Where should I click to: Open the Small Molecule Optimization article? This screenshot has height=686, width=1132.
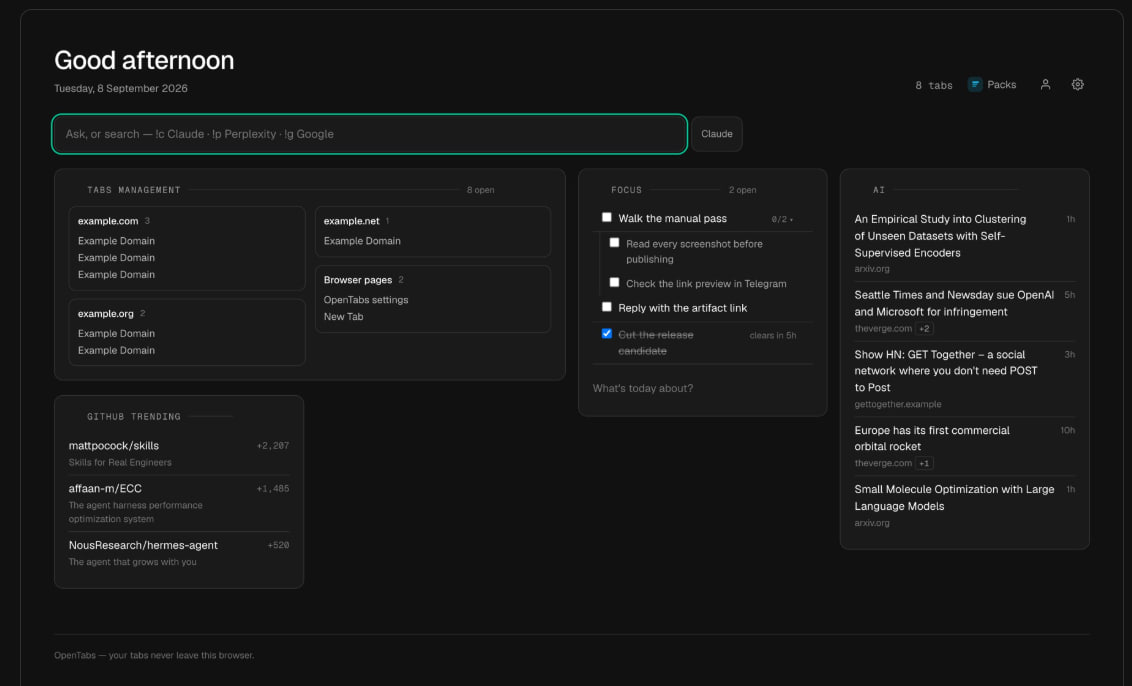(x=954, y=498)
